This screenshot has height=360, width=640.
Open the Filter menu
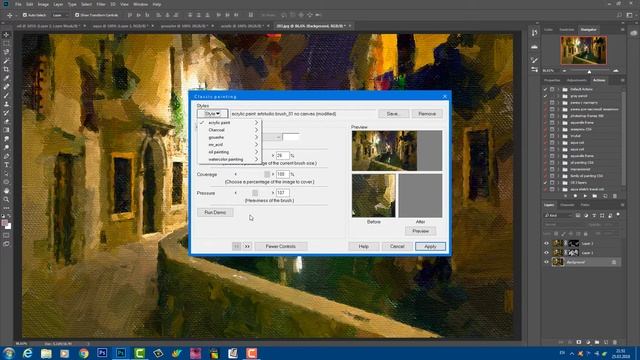tap(101, 4)
